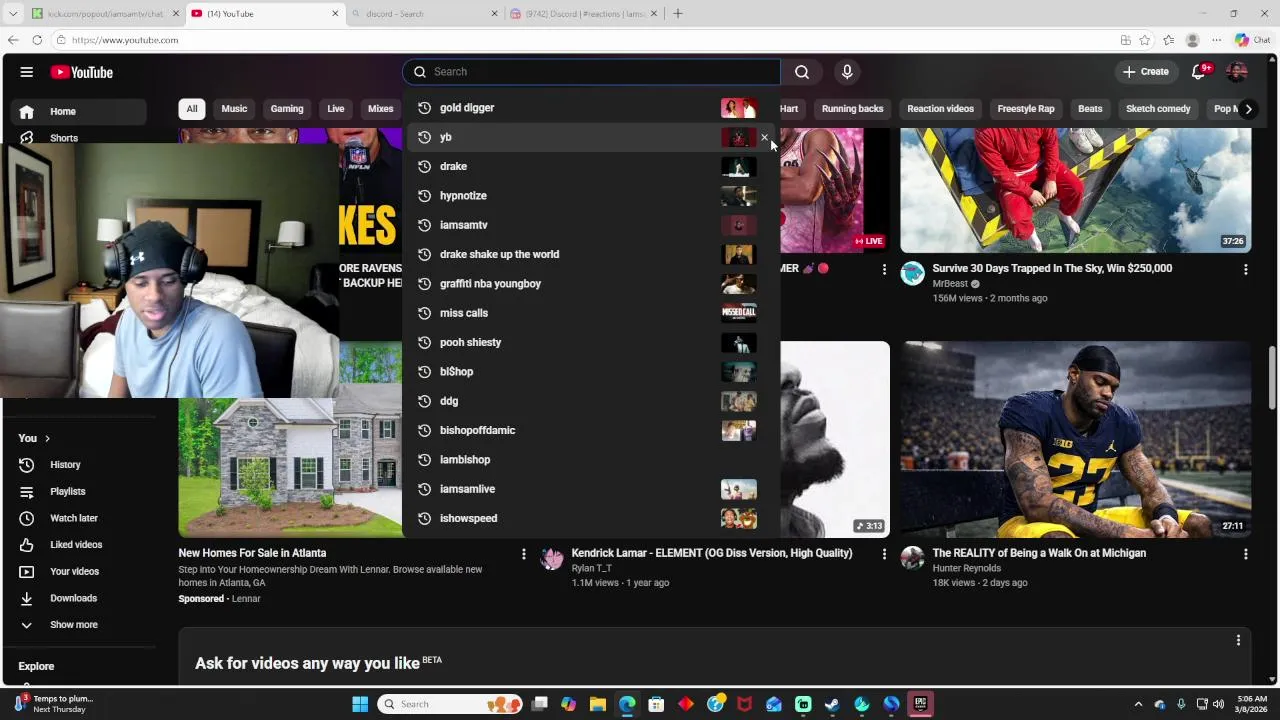Open options for MrBeast video
Viewport: 1280px width, 720px height.
coord(1245,269)
